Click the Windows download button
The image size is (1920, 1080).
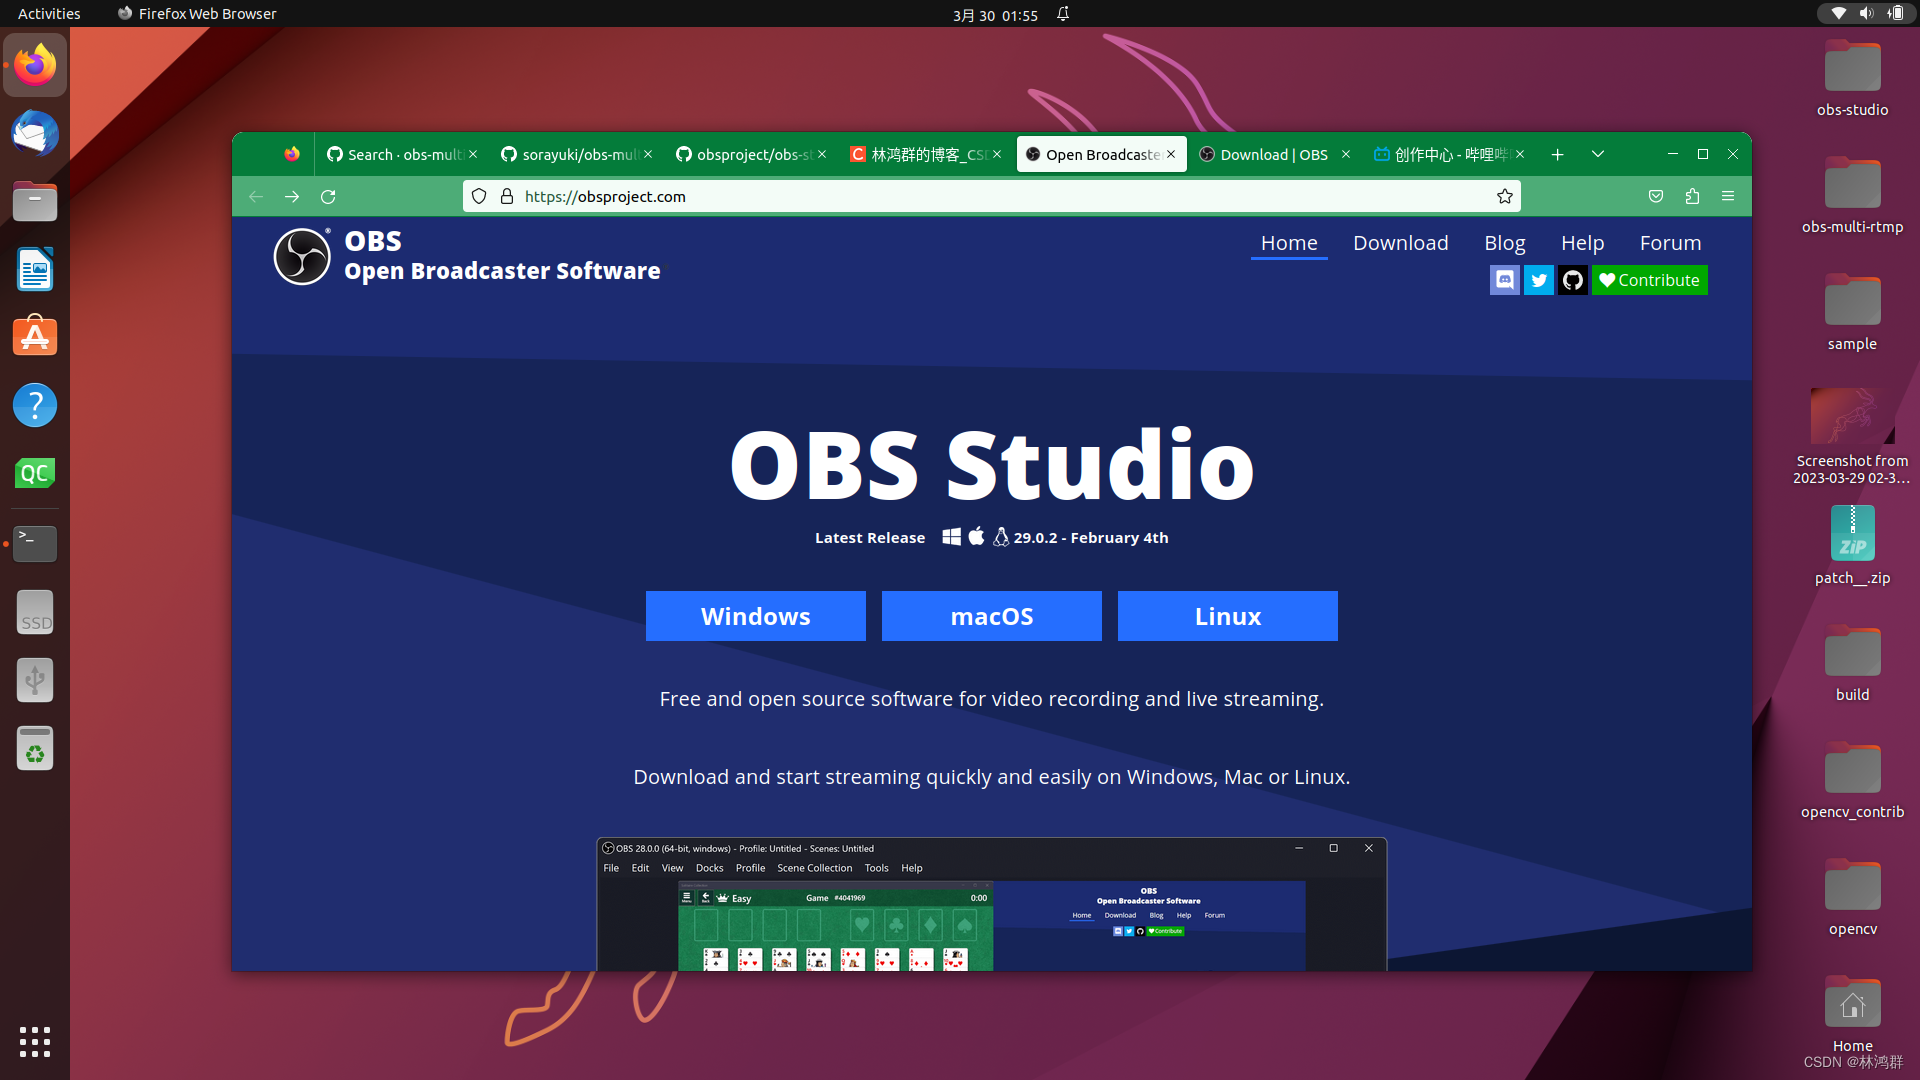756,616
